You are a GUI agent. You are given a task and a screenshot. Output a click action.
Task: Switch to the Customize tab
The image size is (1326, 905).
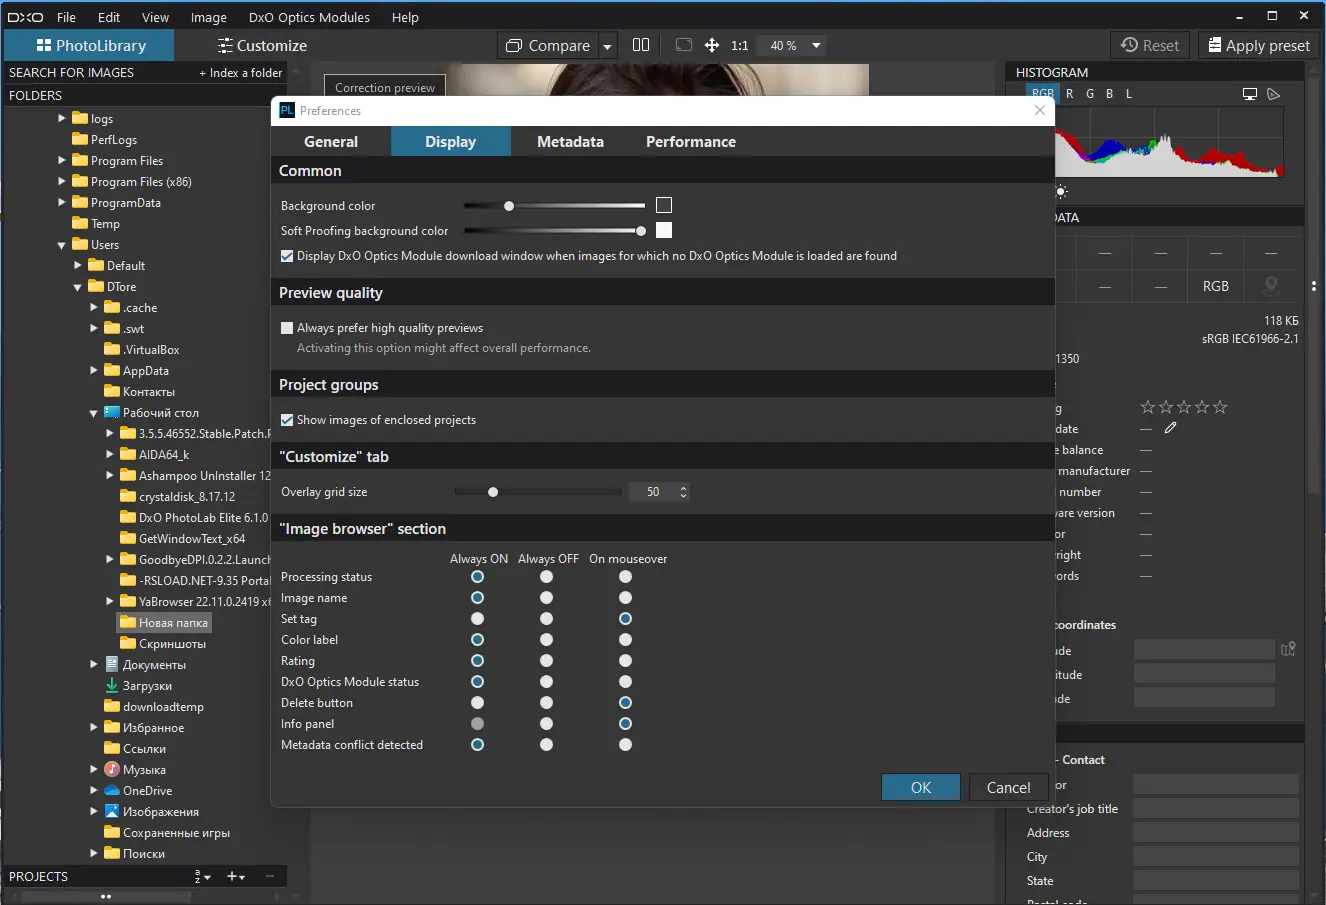(x=262, y=46)
